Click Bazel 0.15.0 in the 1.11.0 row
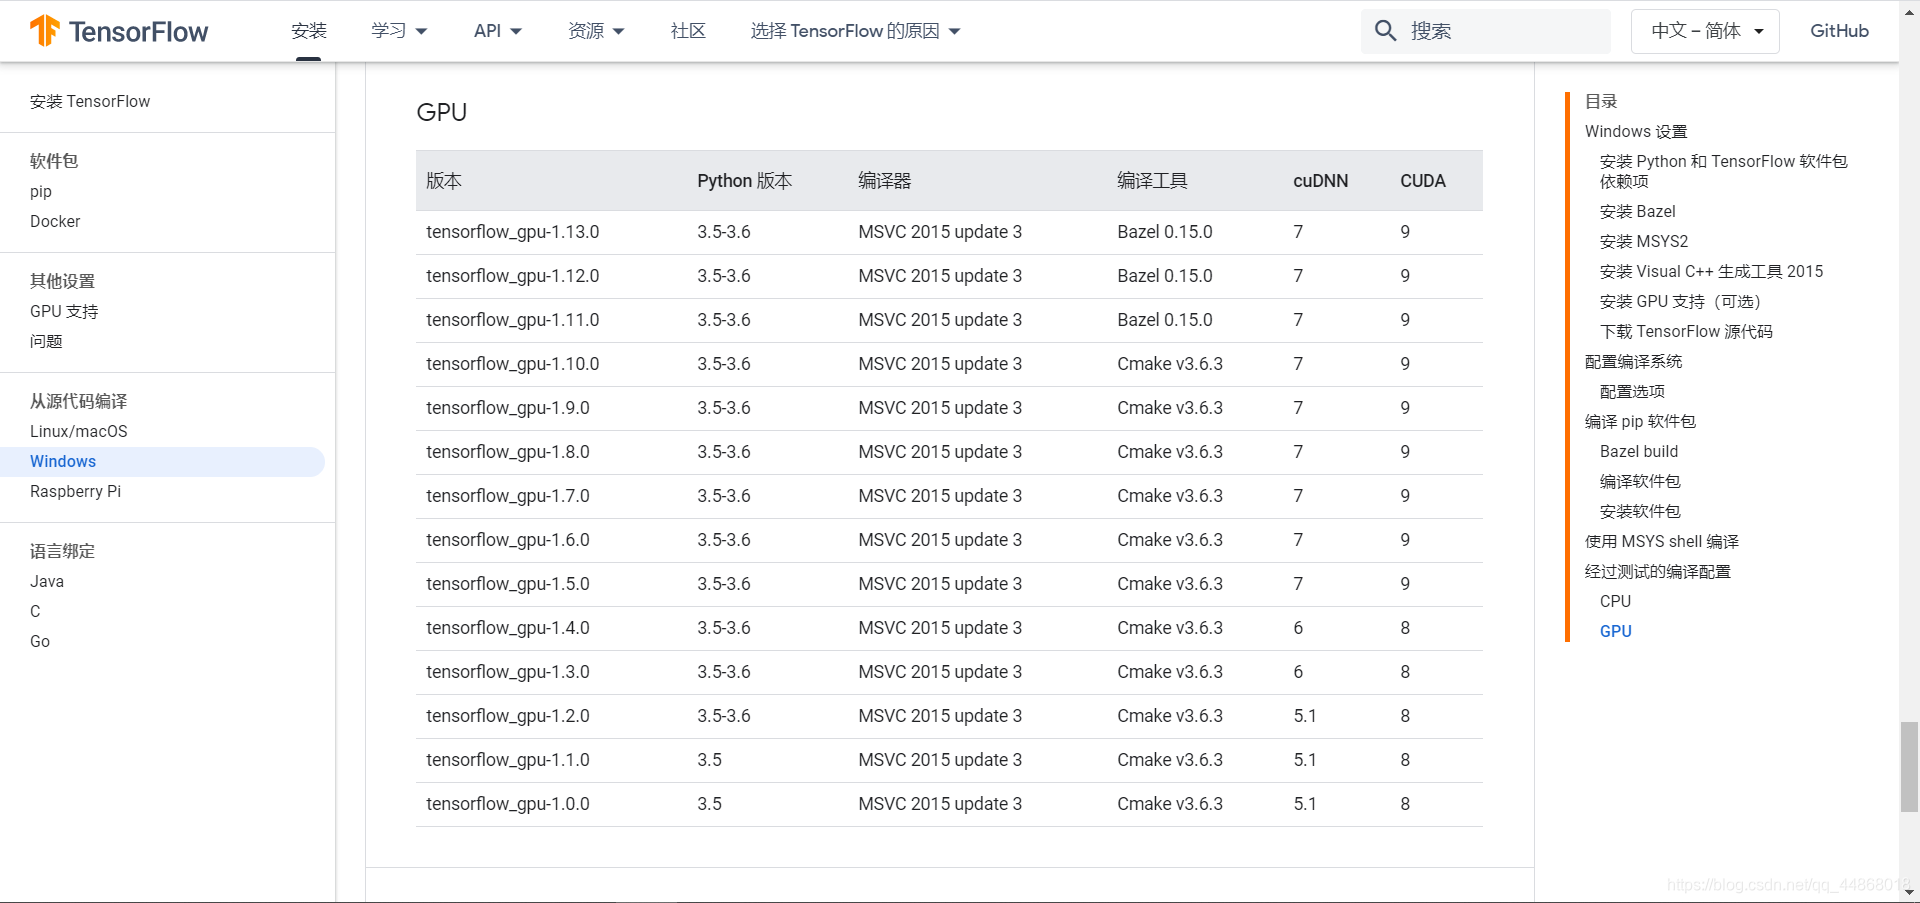The height and width of the screenshot is (903, 1920). click(x=1165, y=320)
